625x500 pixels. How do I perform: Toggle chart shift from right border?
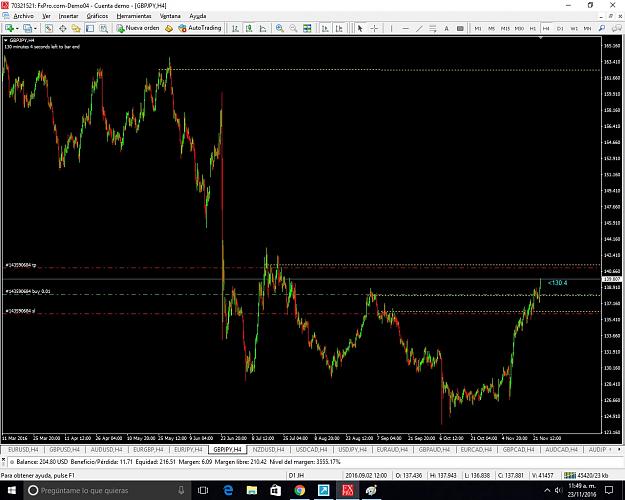click(339, 28)
